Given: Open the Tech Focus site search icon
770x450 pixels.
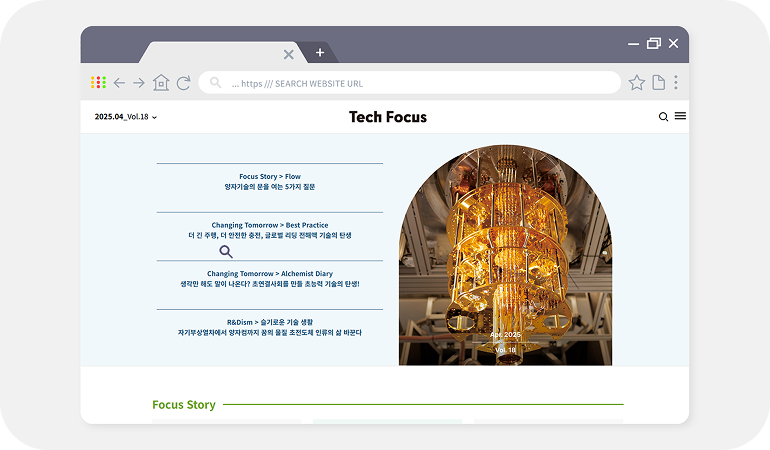Looking at the screenshot, I should click(663, 117).
